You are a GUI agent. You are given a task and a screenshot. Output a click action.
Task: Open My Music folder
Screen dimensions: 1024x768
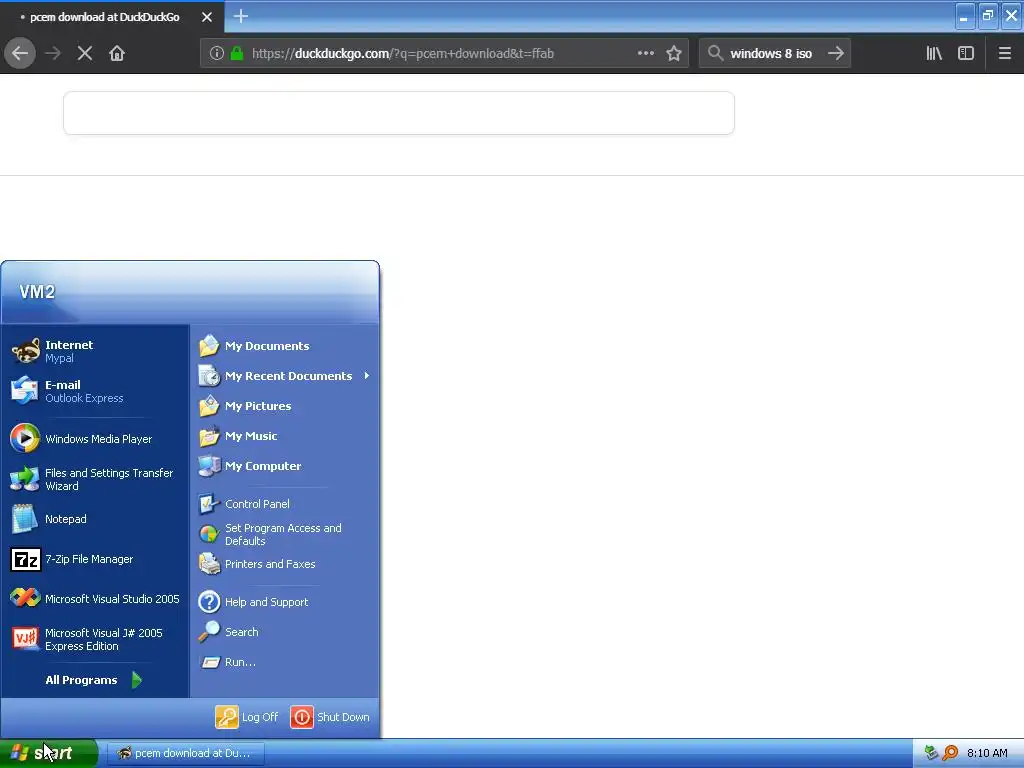[x=285, y=436]
